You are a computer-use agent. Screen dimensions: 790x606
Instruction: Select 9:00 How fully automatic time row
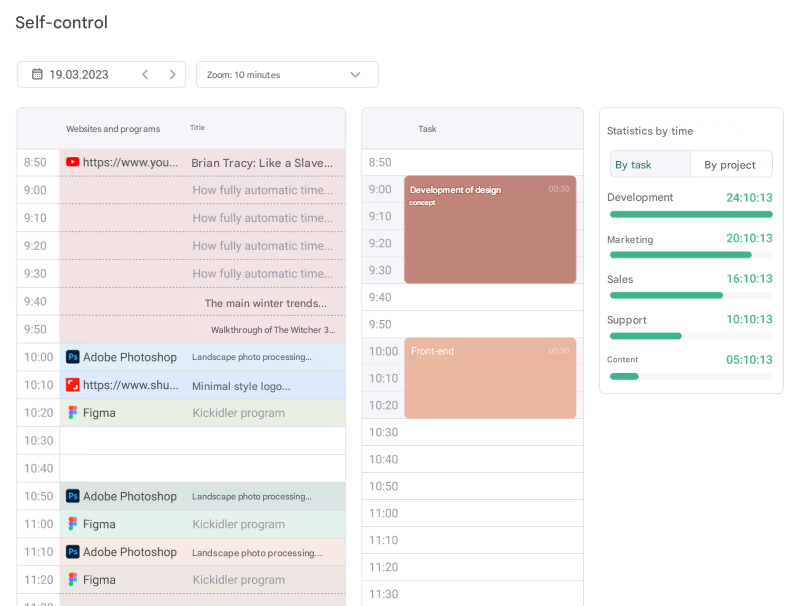(202, 190)
